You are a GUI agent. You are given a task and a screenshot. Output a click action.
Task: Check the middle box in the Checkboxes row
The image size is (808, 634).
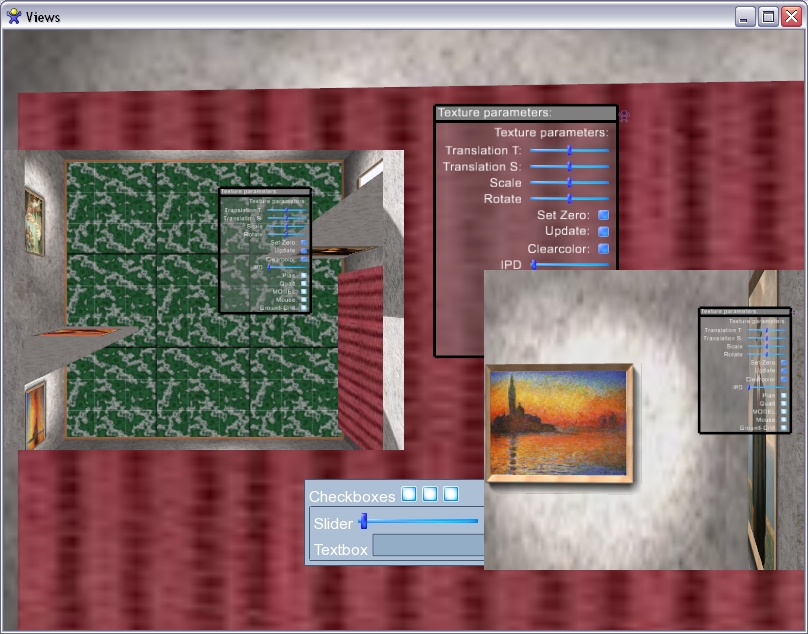[x=430, y=494]
